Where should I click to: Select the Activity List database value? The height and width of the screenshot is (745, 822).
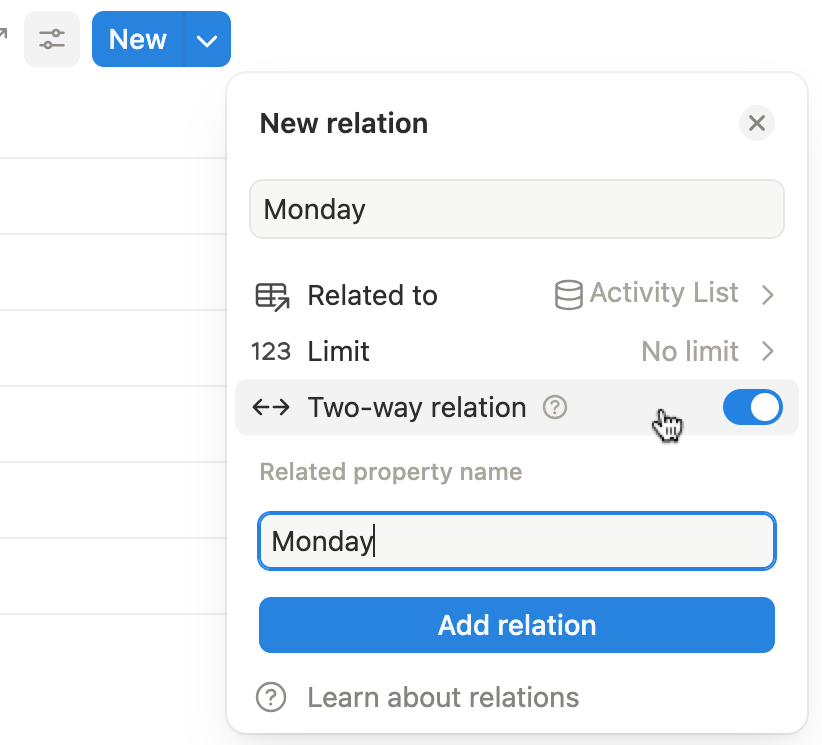(x=663, y=294)
